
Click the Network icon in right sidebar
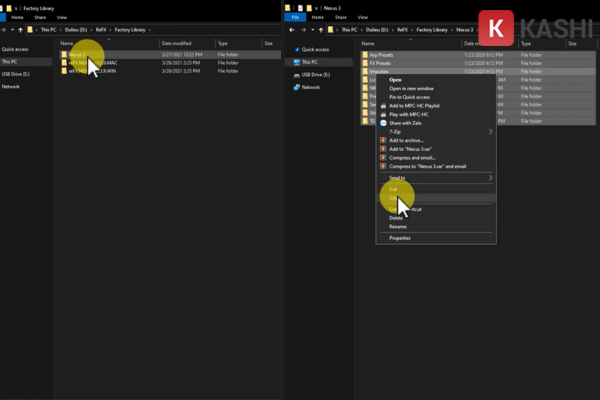[x=296, y=87]
